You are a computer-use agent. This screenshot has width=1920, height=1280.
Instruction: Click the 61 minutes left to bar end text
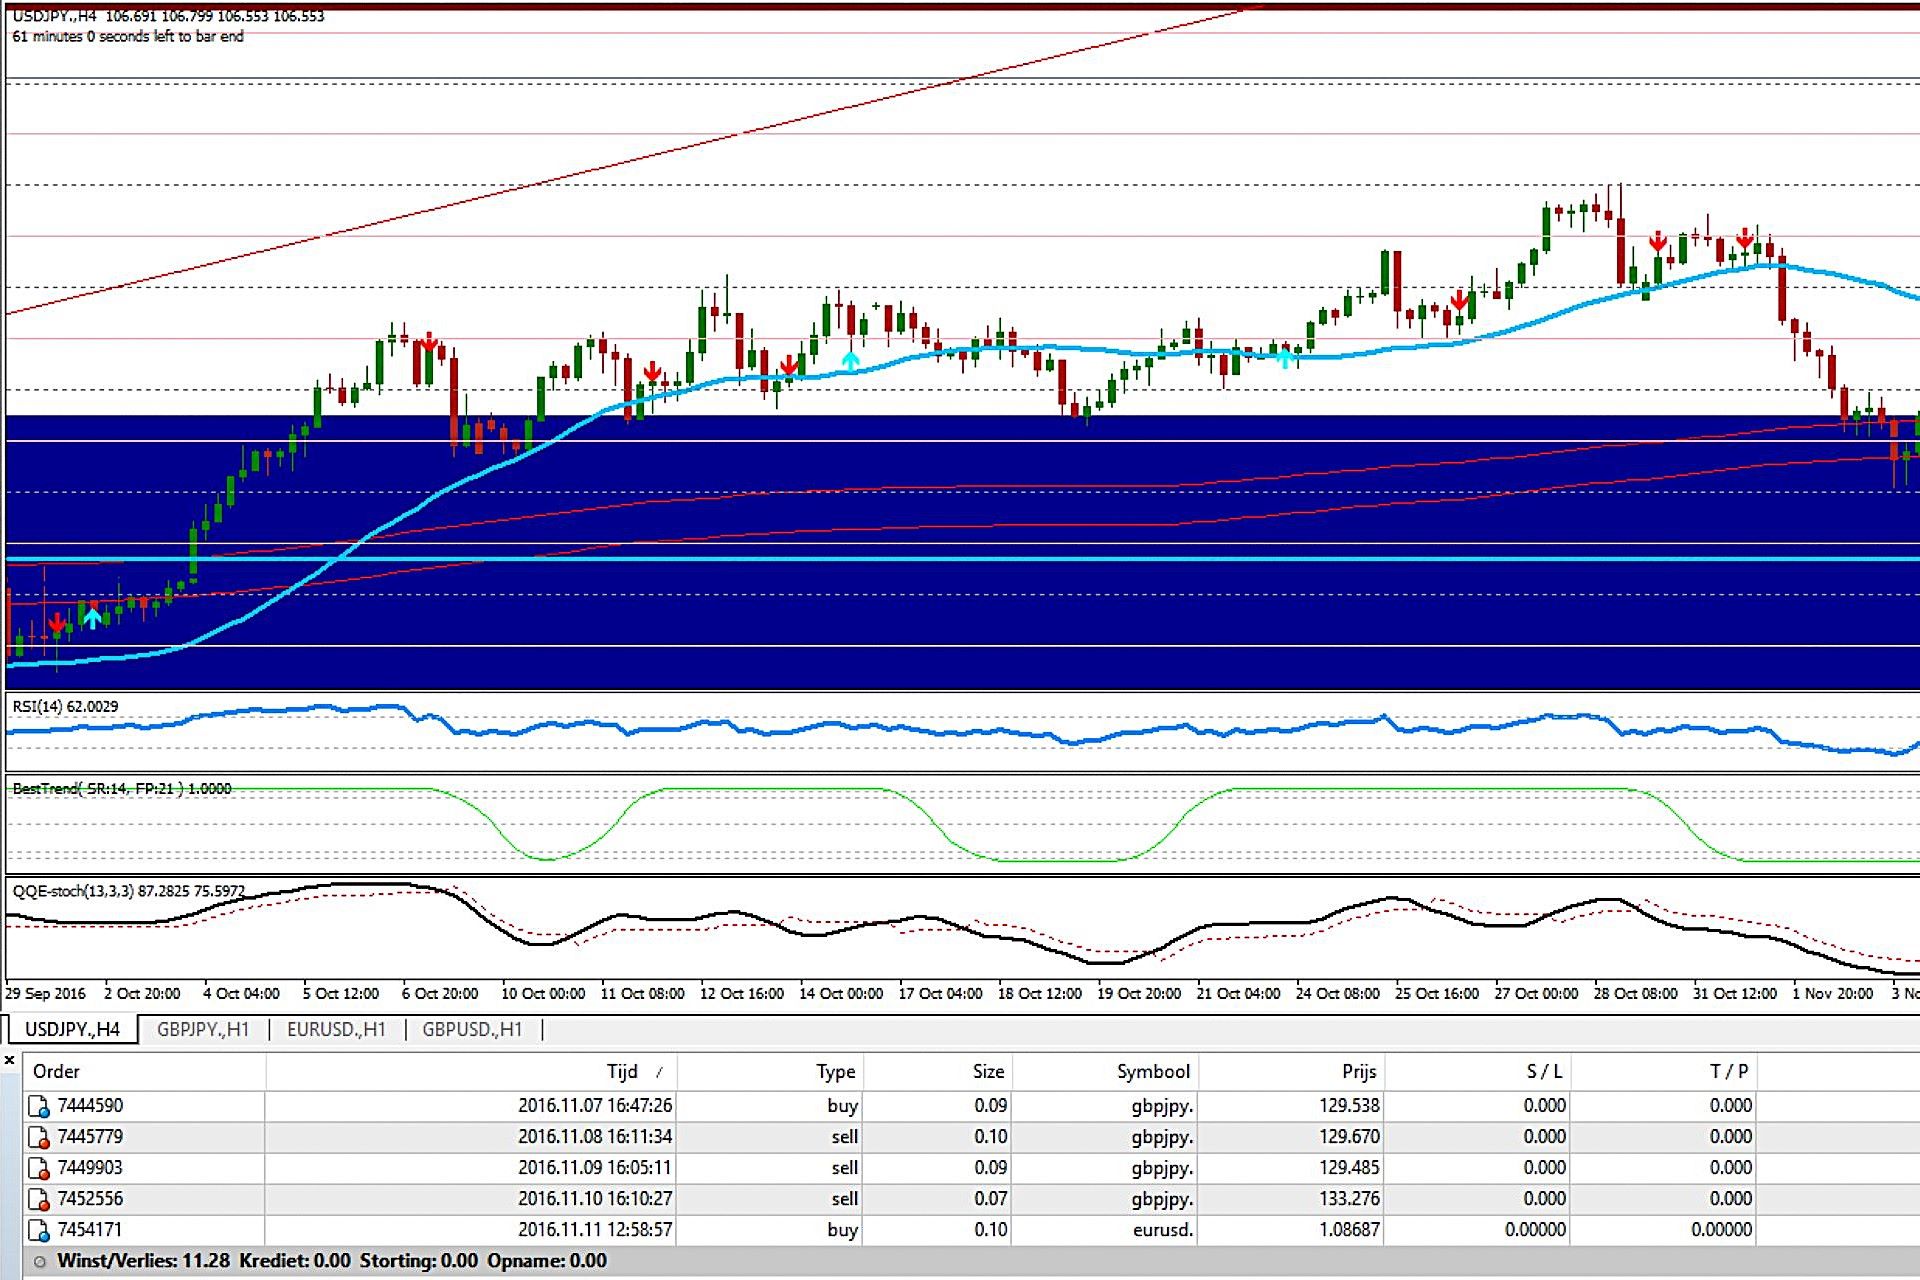pos(128,36)
